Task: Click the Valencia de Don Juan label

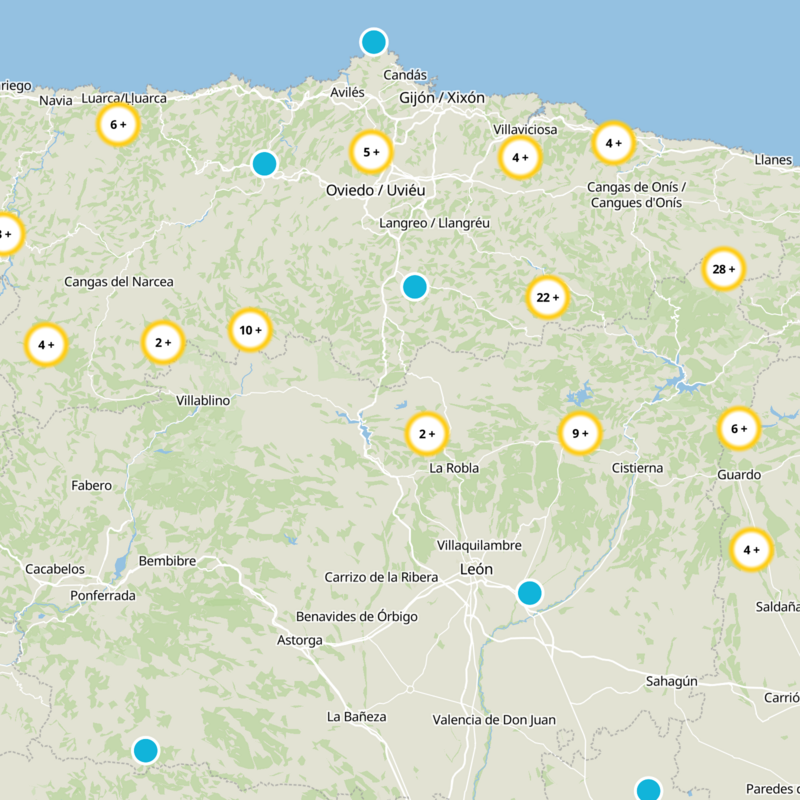Action: point(494,720)
